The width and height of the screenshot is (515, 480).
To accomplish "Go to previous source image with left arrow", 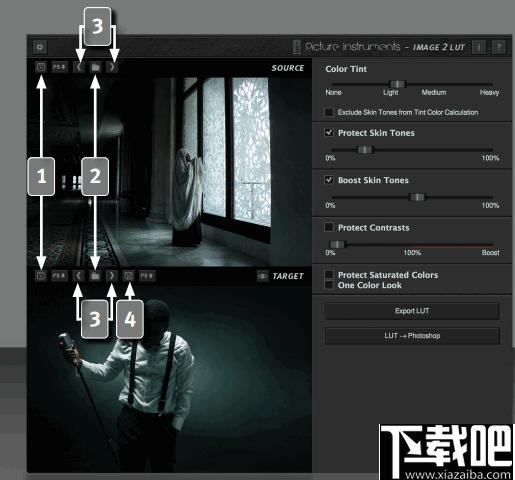I will [79, 67].
